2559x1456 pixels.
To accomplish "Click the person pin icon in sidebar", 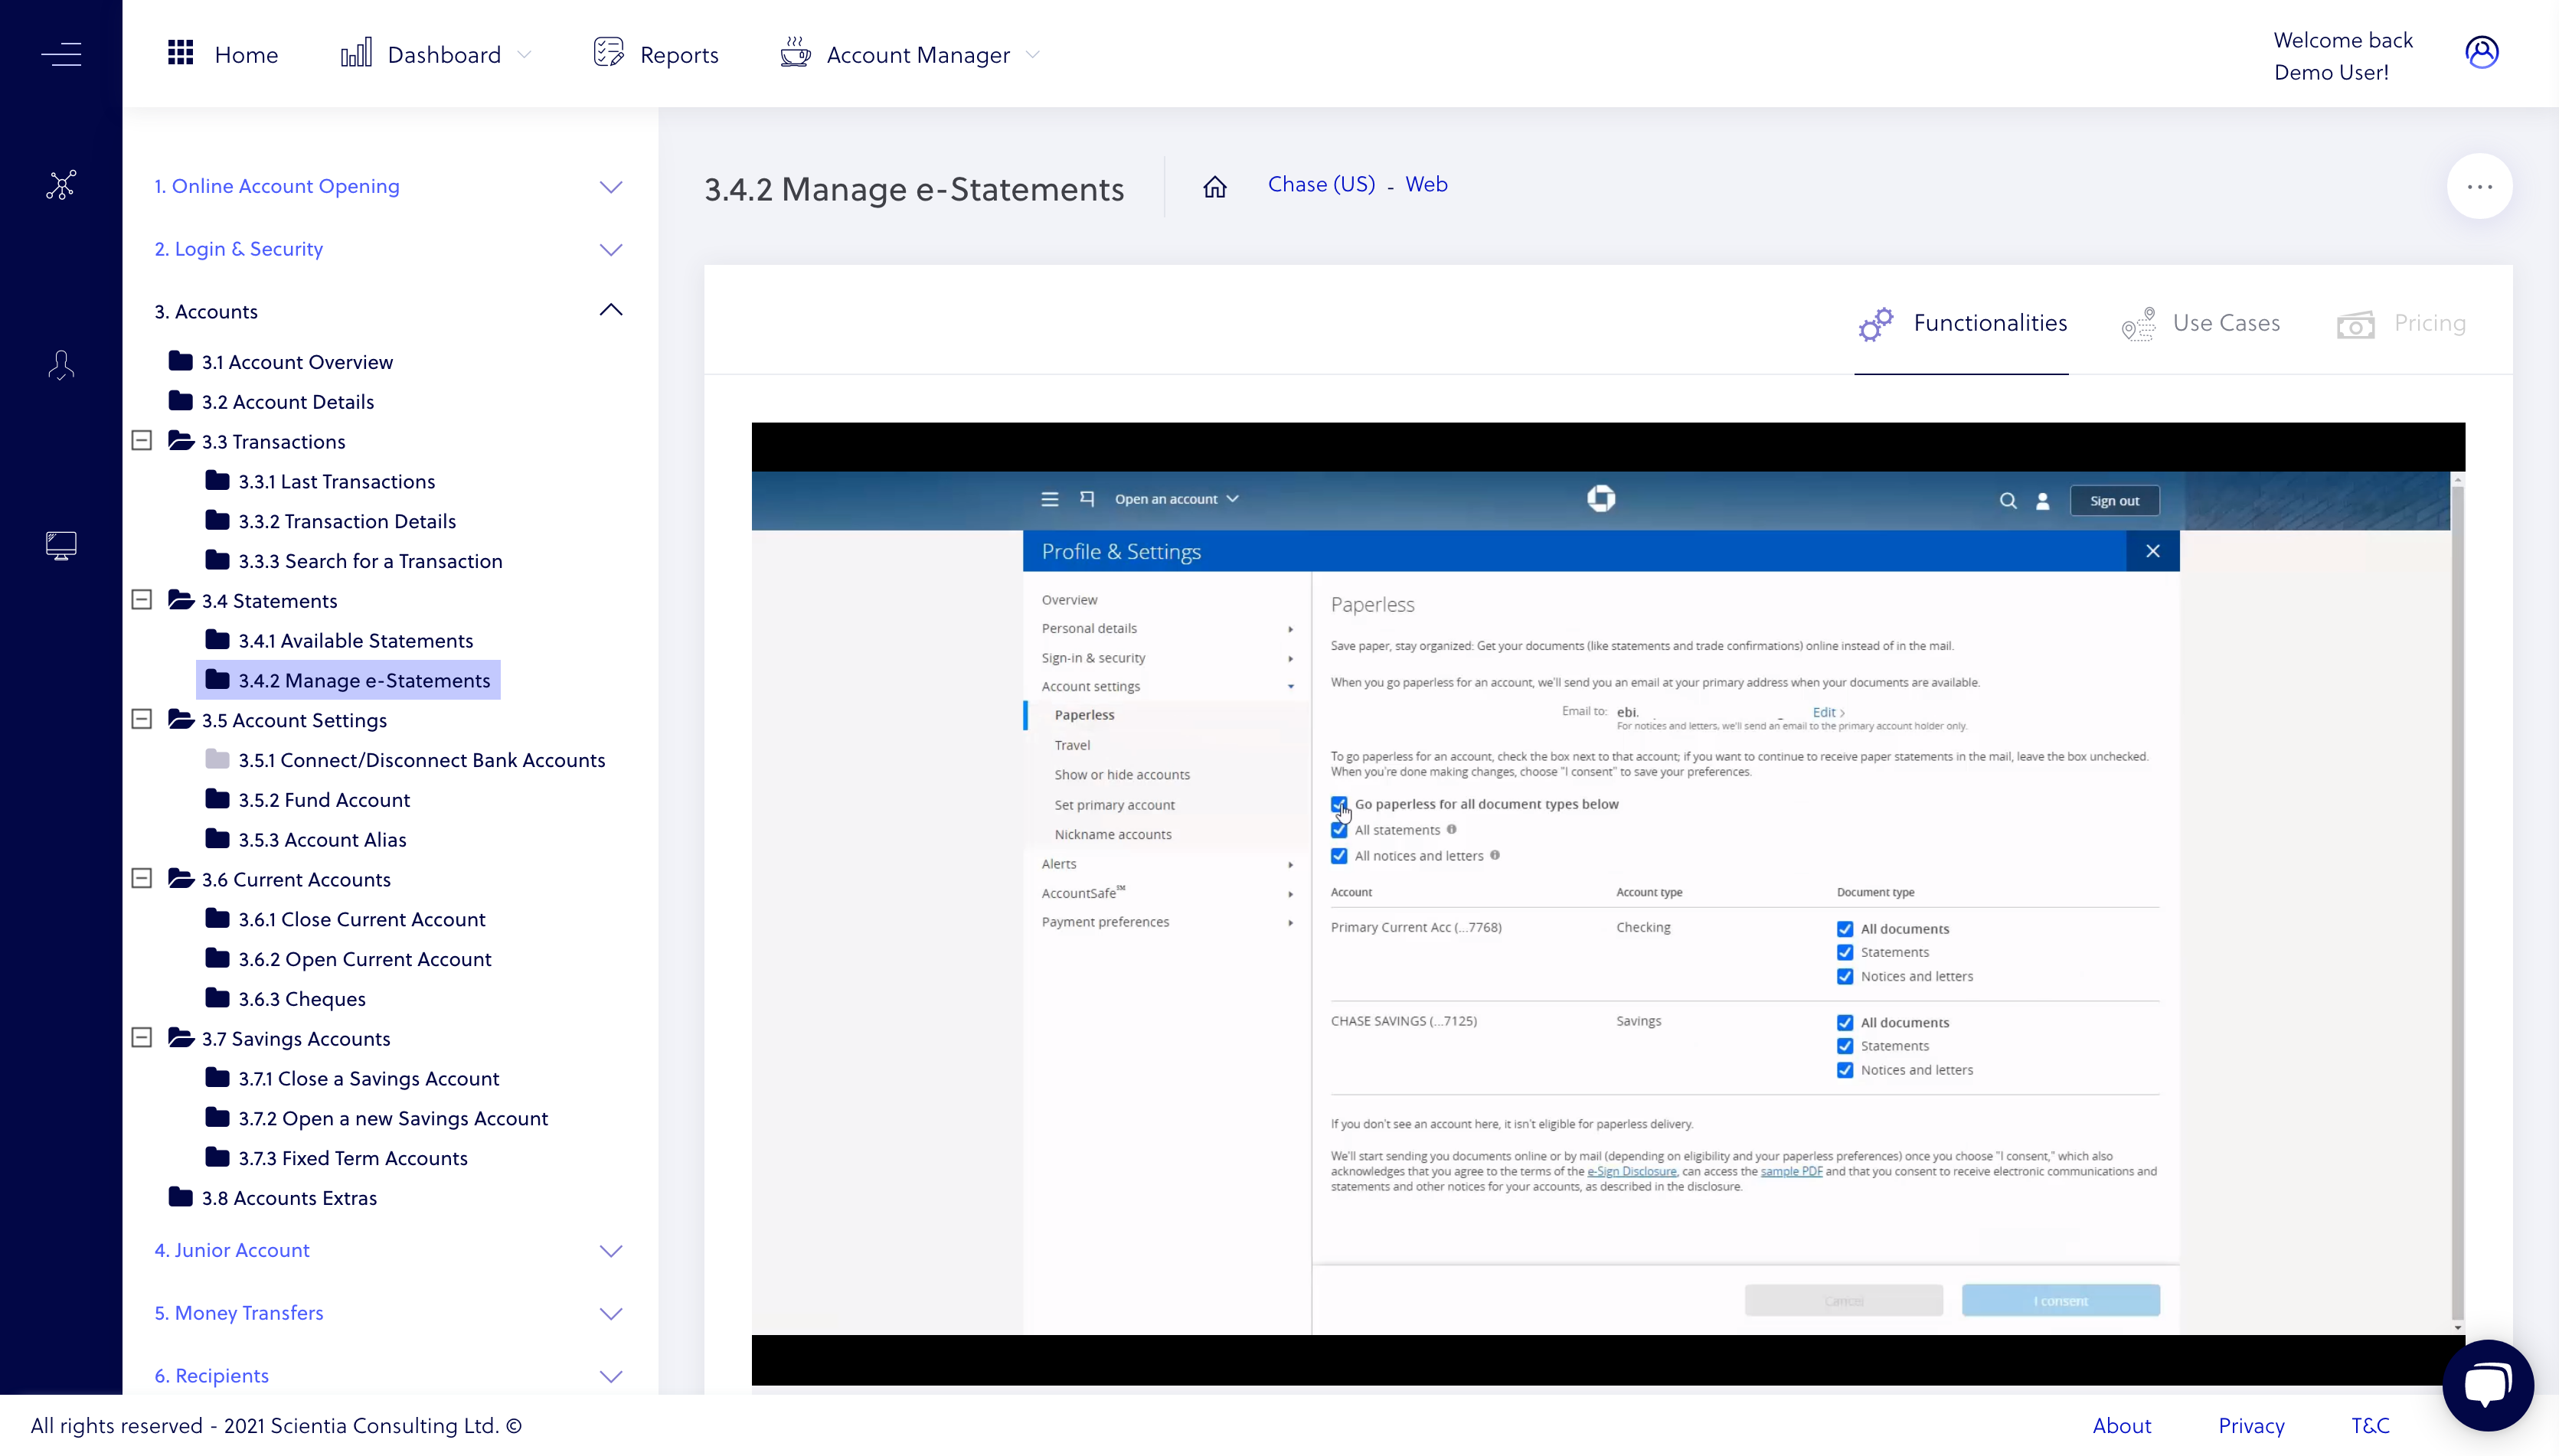I will coord(61,365).
